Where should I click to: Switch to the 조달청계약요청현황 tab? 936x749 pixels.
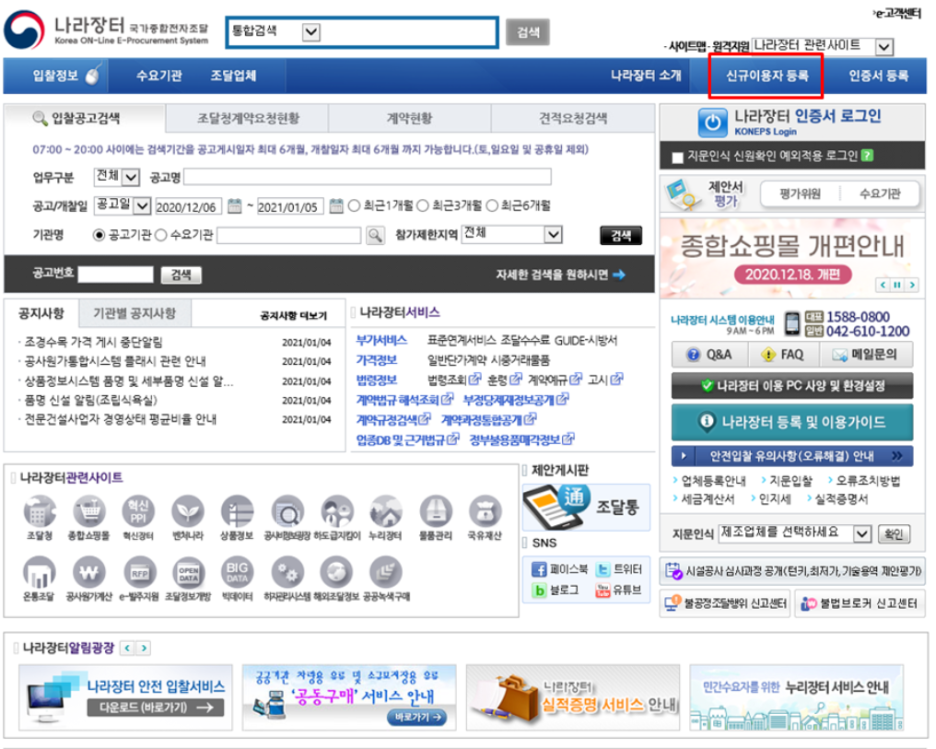pos(247,118)
